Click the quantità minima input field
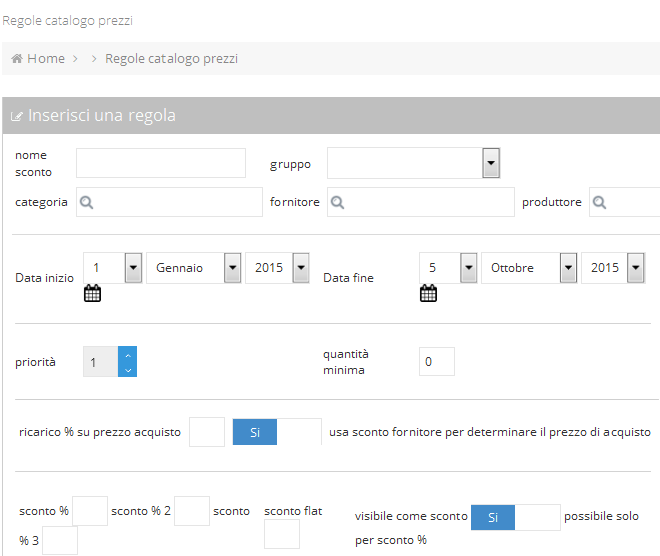660x556 pixels. 437,362
